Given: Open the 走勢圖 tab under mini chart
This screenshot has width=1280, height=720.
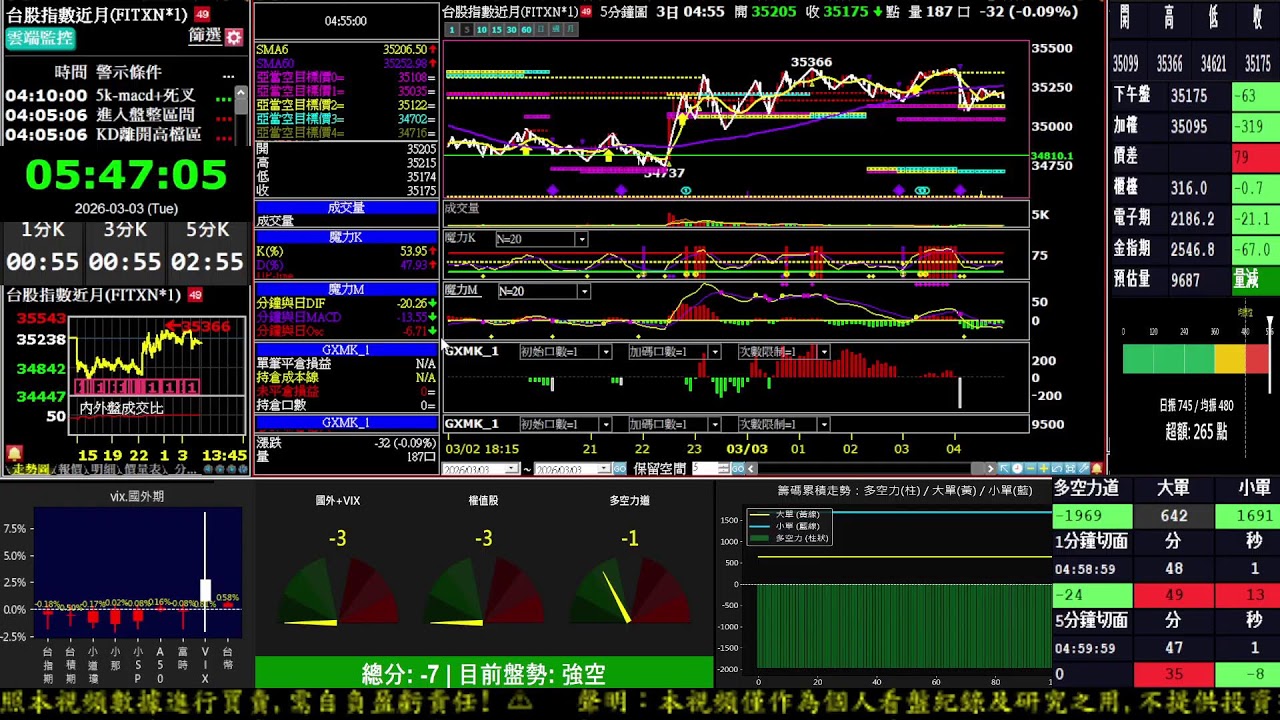Looking at the screenshot, I should click(x=29, y=469).
